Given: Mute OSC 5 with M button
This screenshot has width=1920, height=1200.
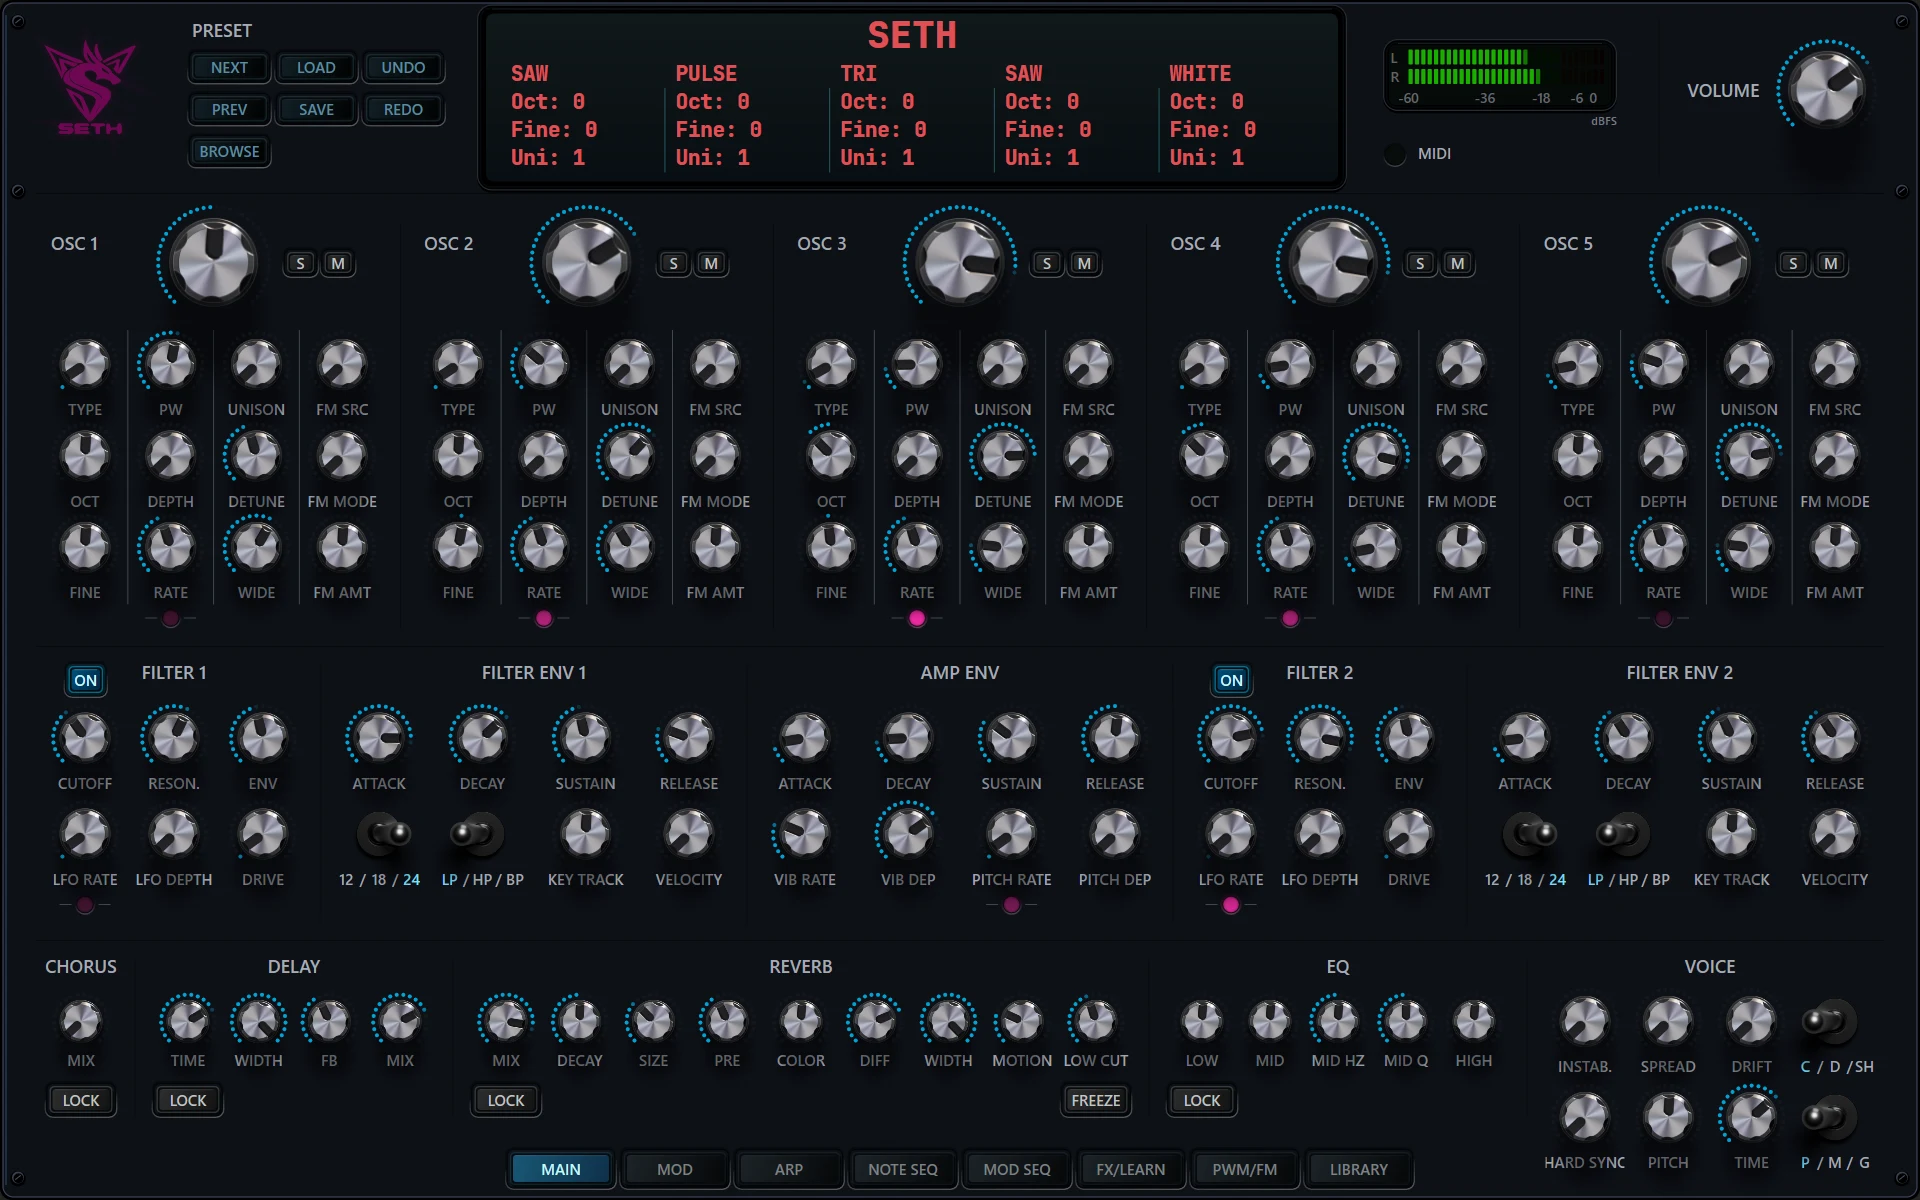Looking at the screenshot, I should point(1831,263).
